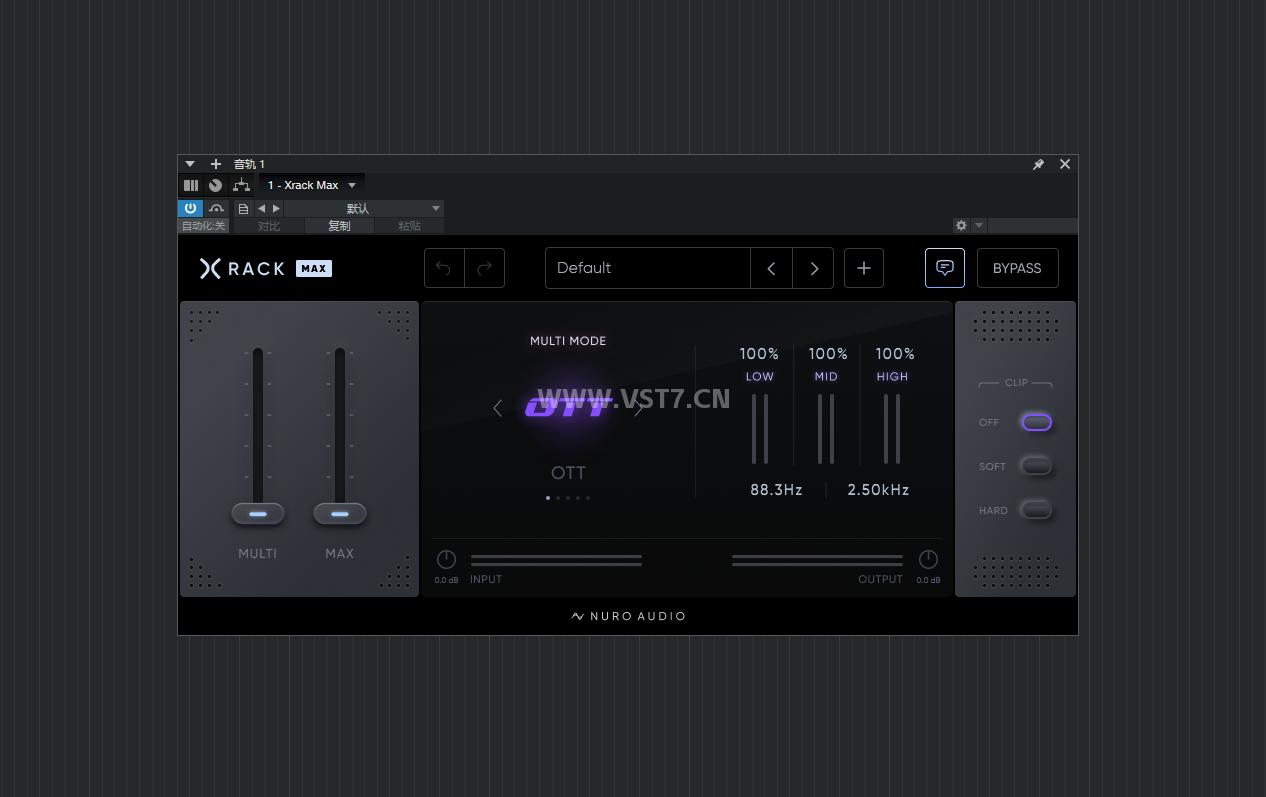1266x797 pixels.
Task: Select previous preset with left chevron
Action: point(771,268)
